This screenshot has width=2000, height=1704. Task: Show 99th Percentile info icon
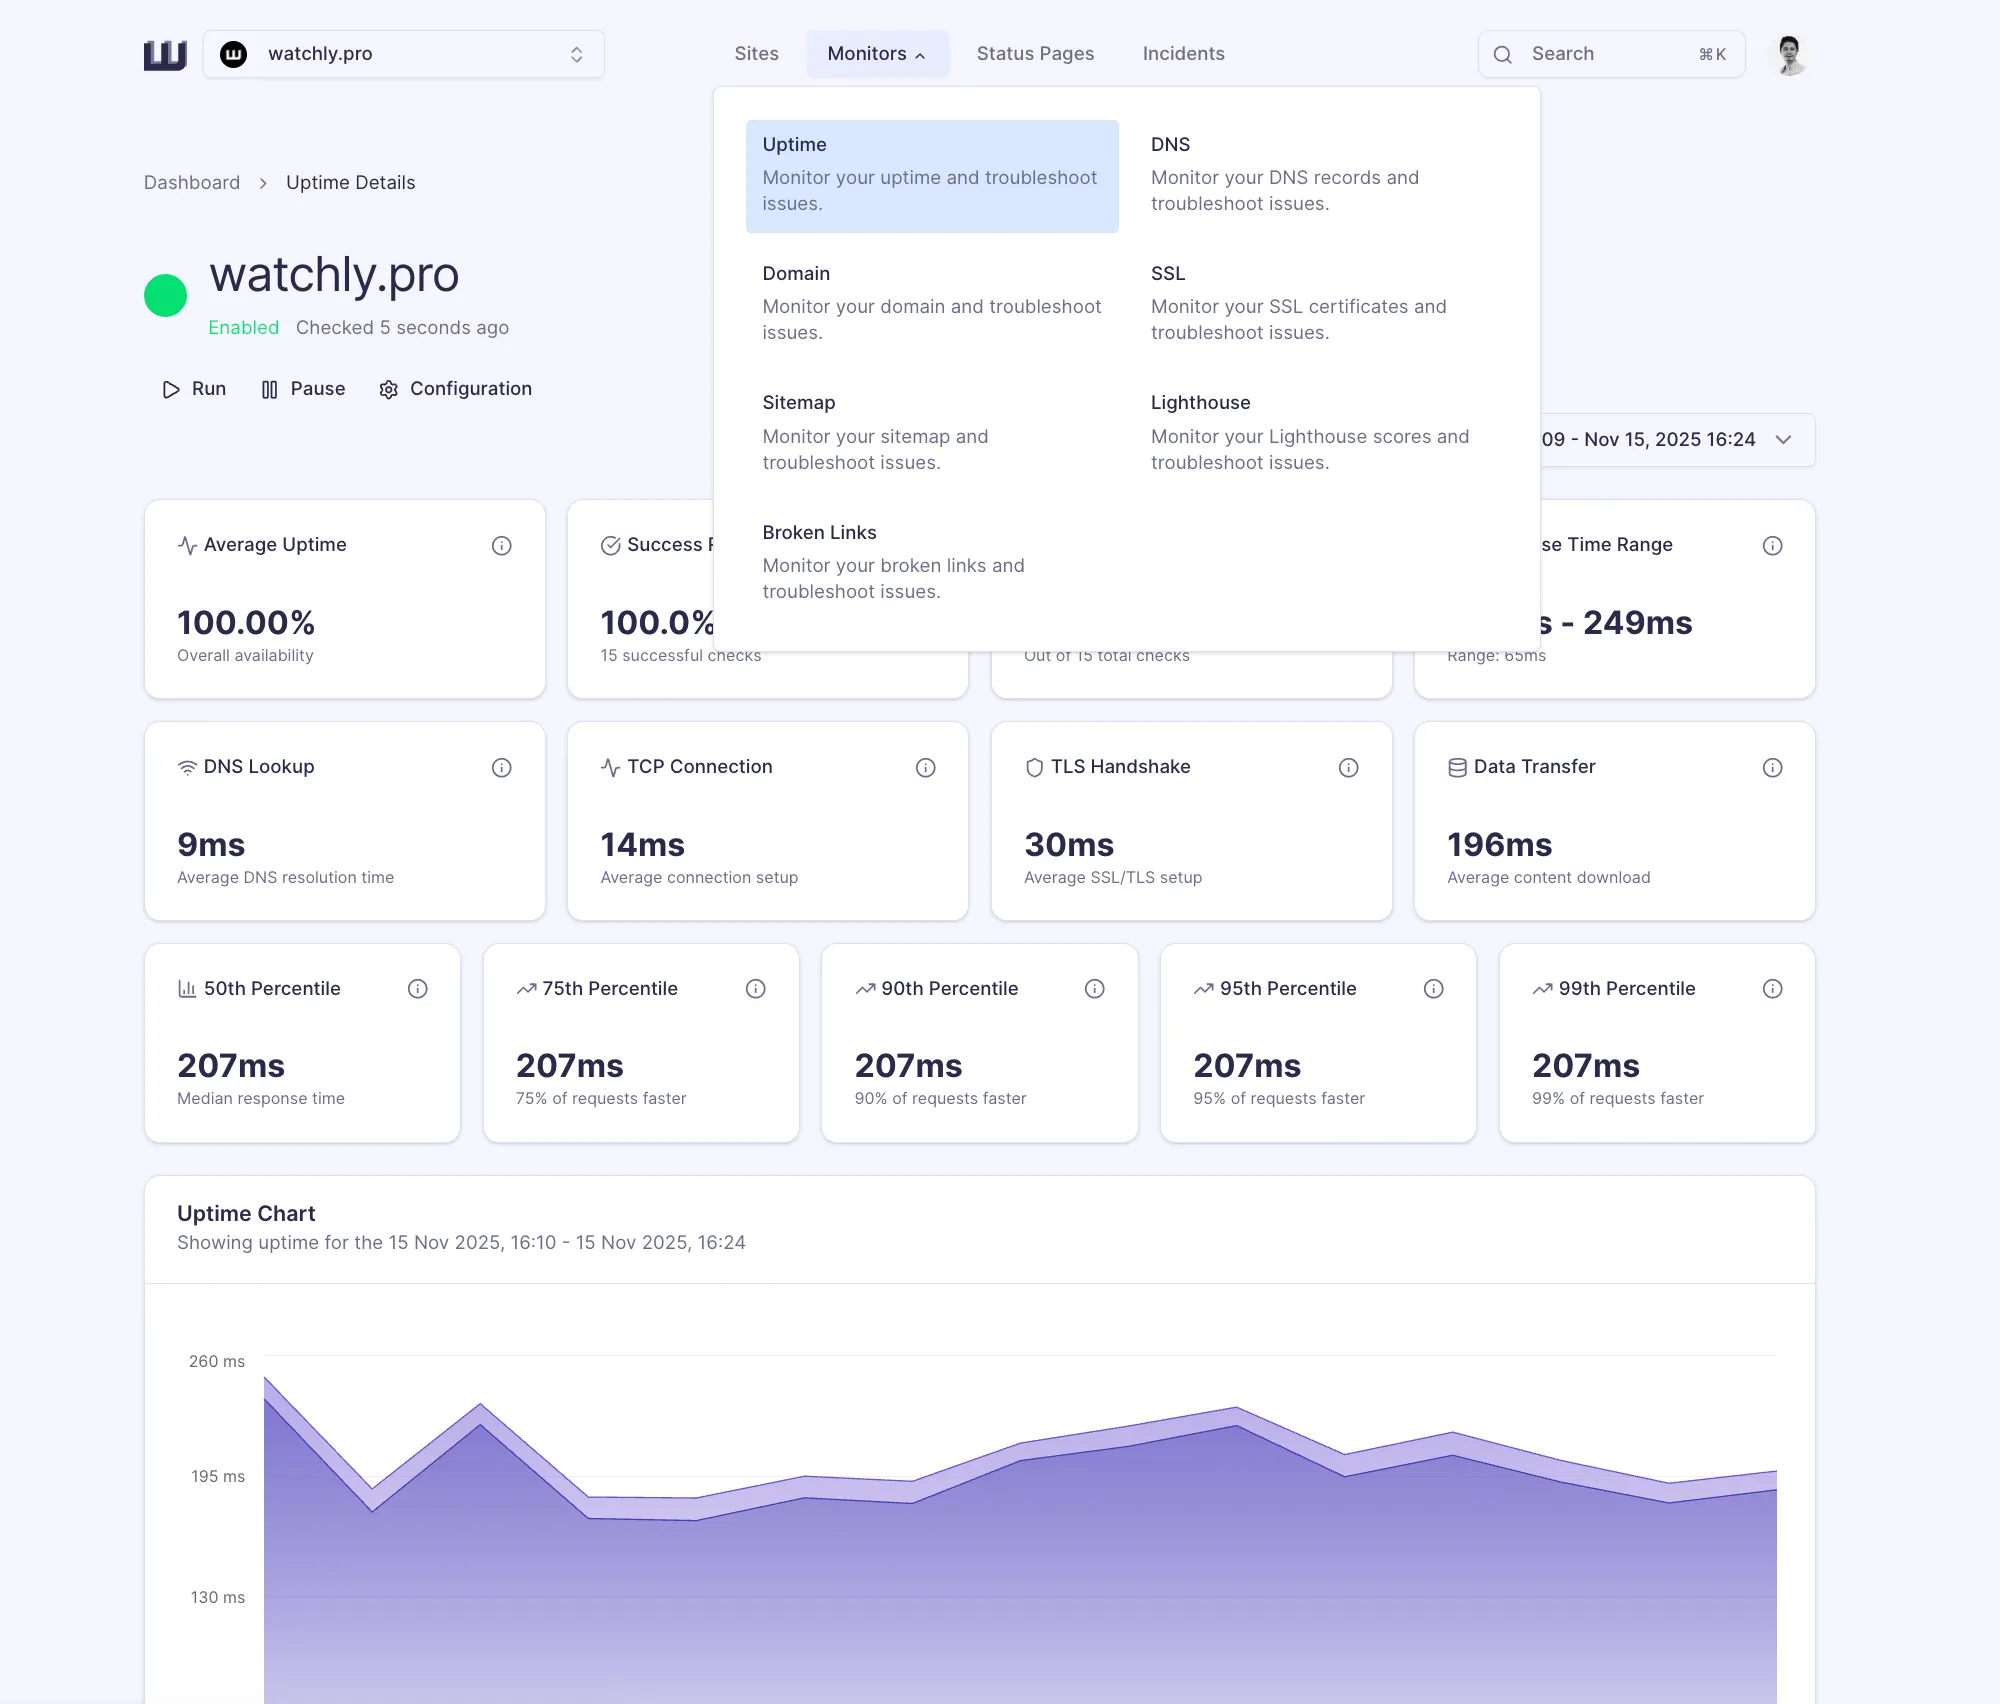tap(1772, 989)
